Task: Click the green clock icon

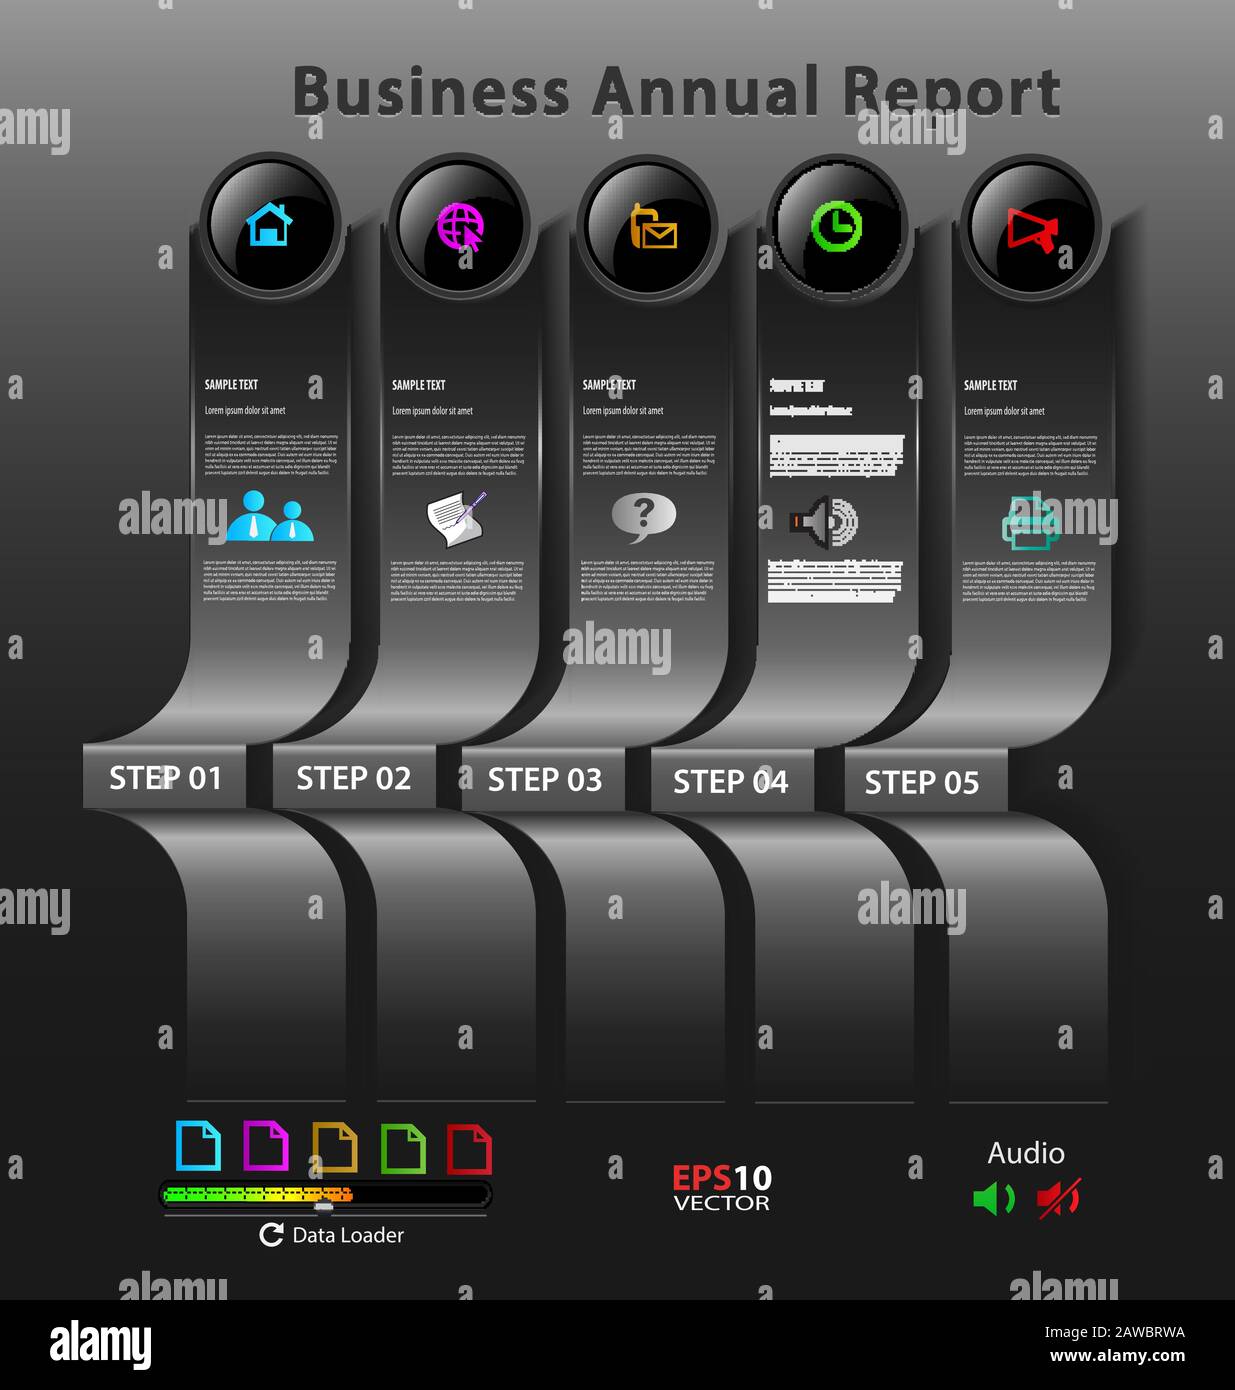Action: pos(836,226)
